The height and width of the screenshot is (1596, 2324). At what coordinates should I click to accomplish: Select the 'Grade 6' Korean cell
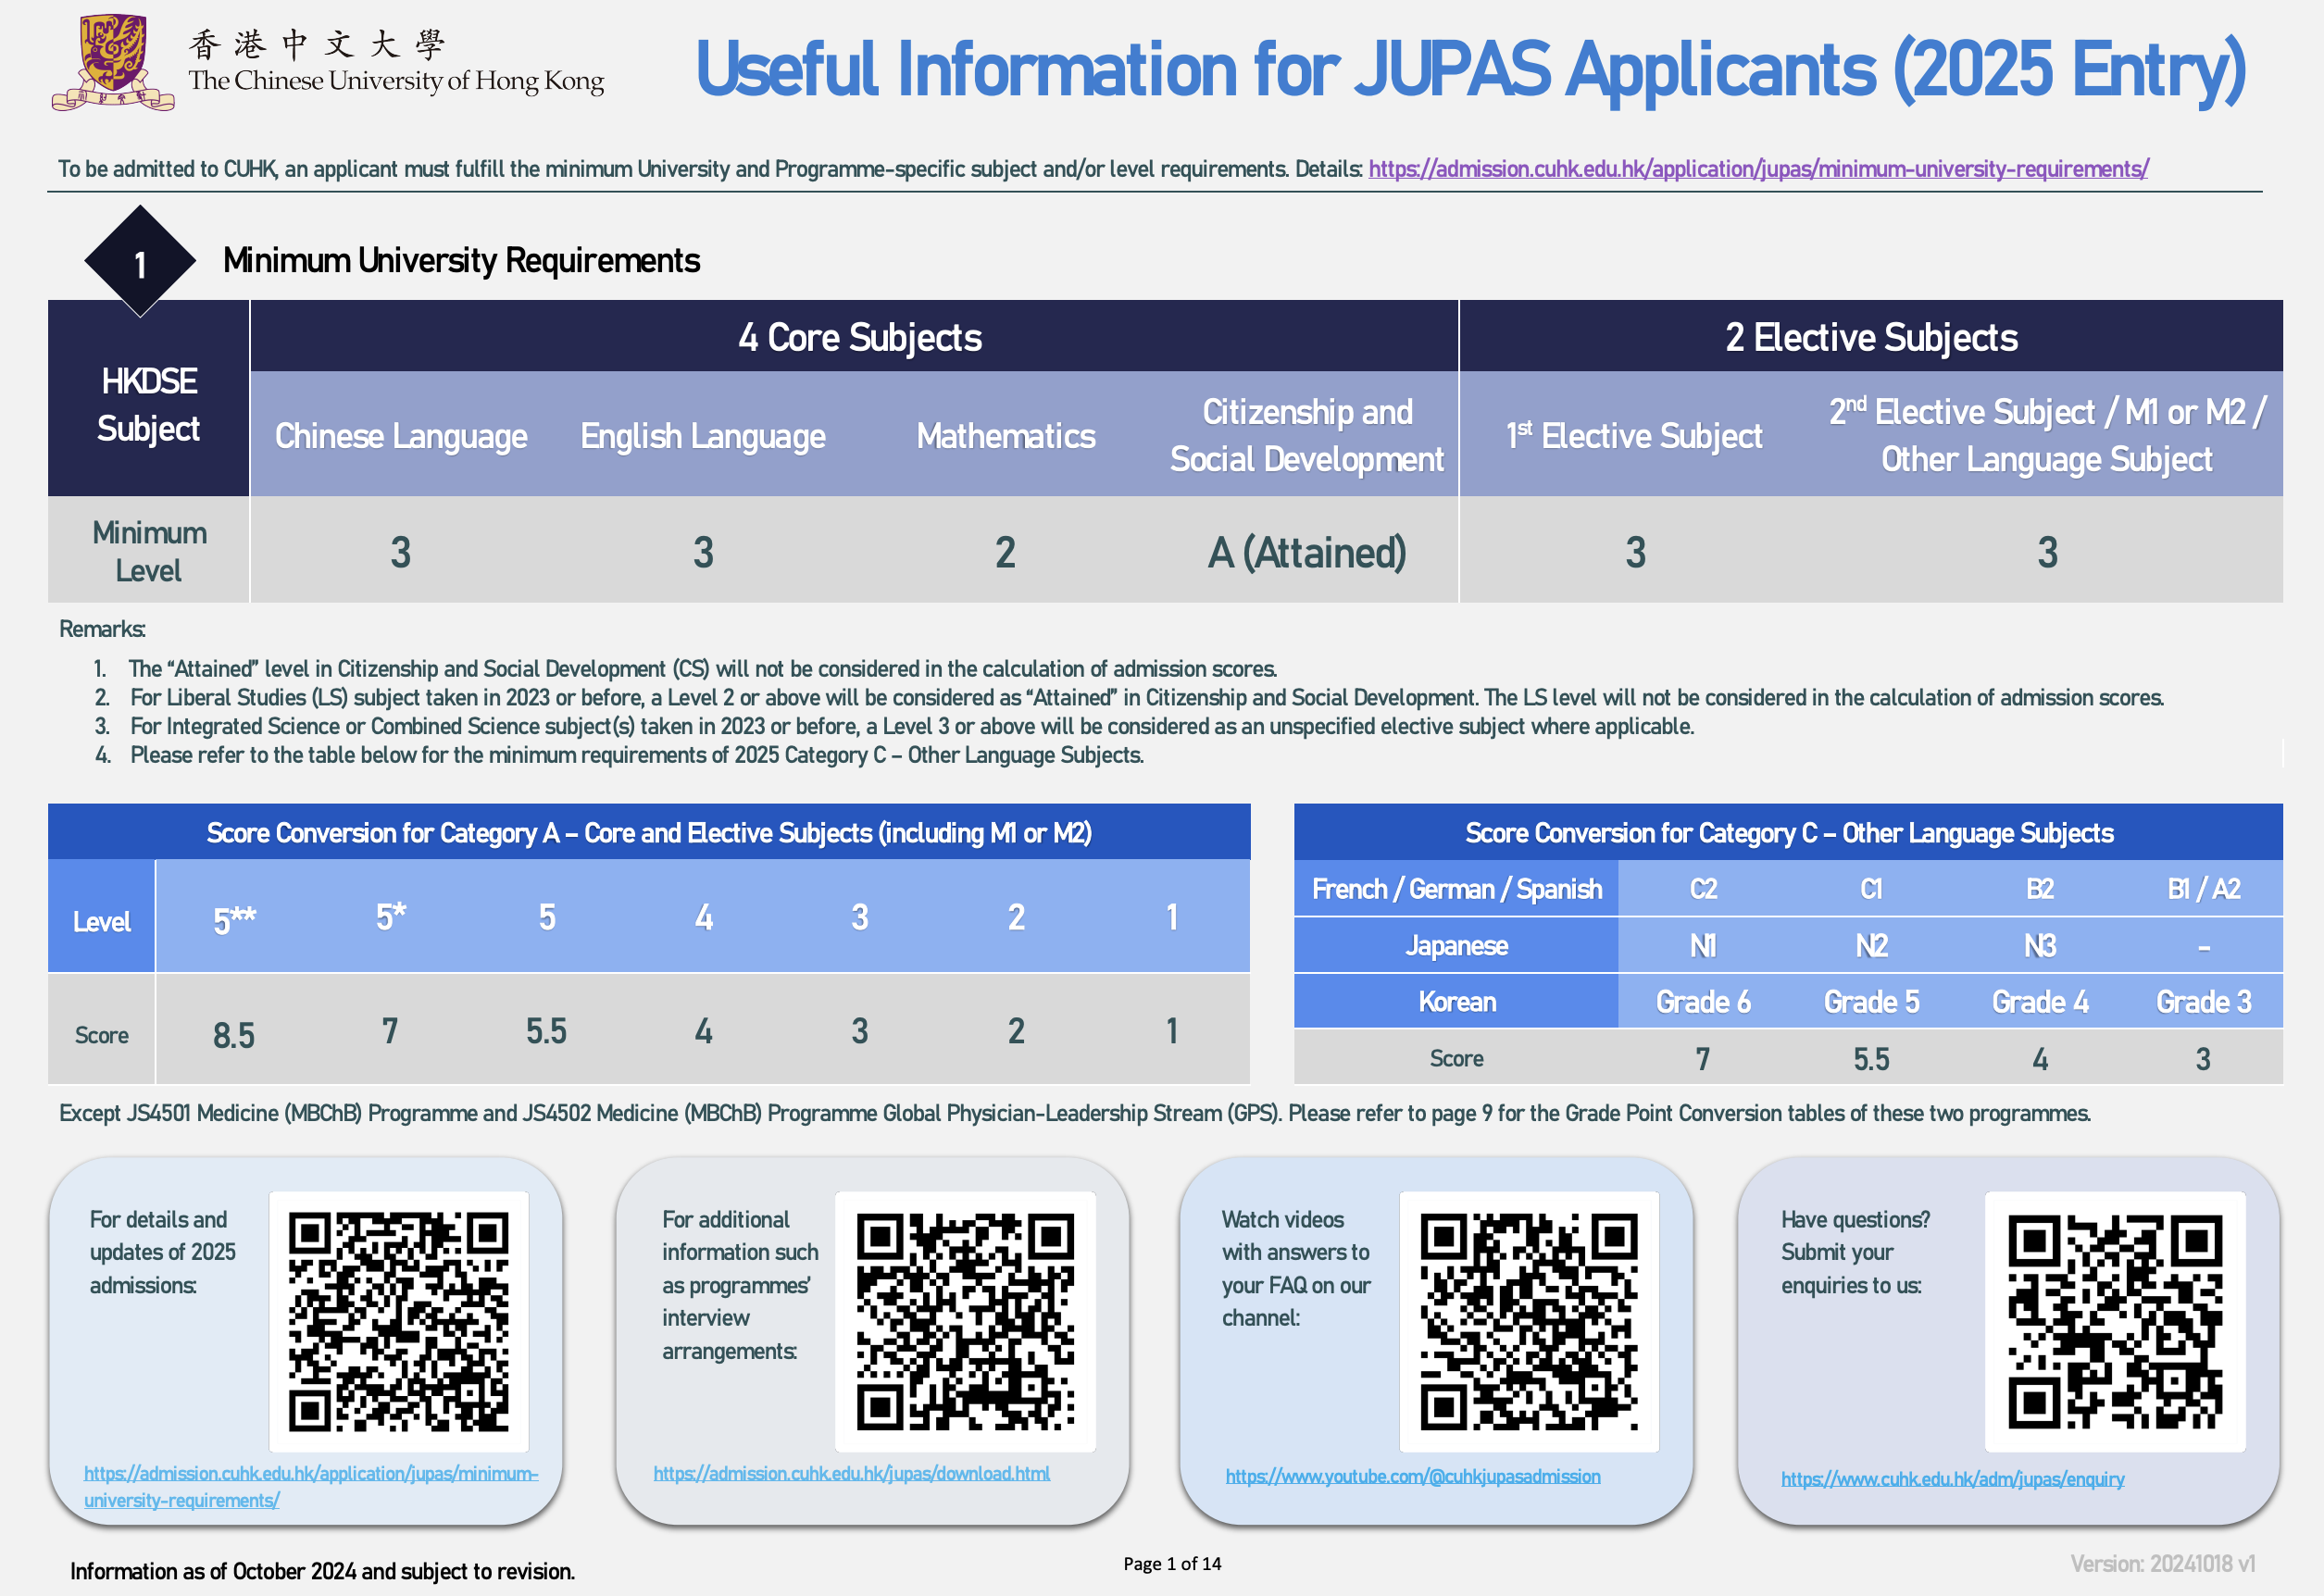click(x=1703, y=1001)
